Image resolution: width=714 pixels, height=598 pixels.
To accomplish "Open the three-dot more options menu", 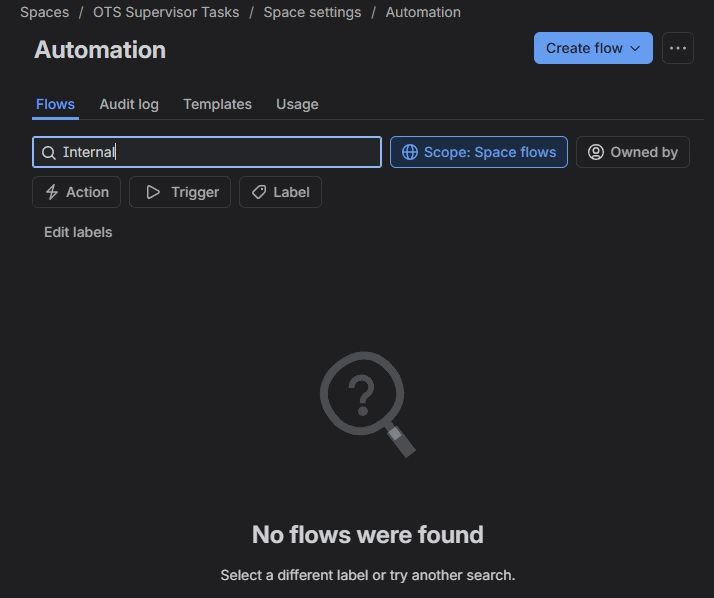I will (678, 48).
